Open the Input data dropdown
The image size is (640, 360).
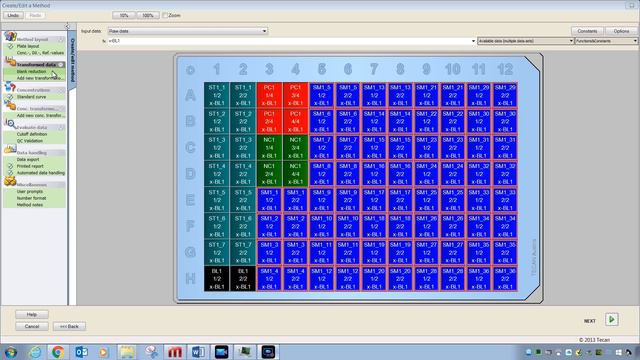click(264, 31)
